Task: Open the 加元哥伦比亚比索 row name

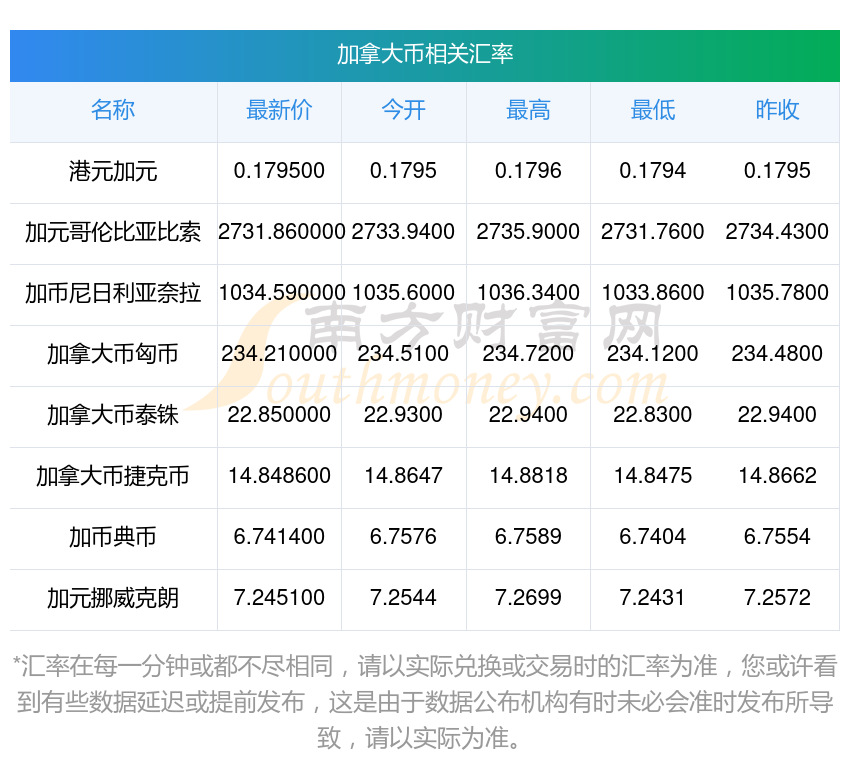Action: [x=113, y=232]
